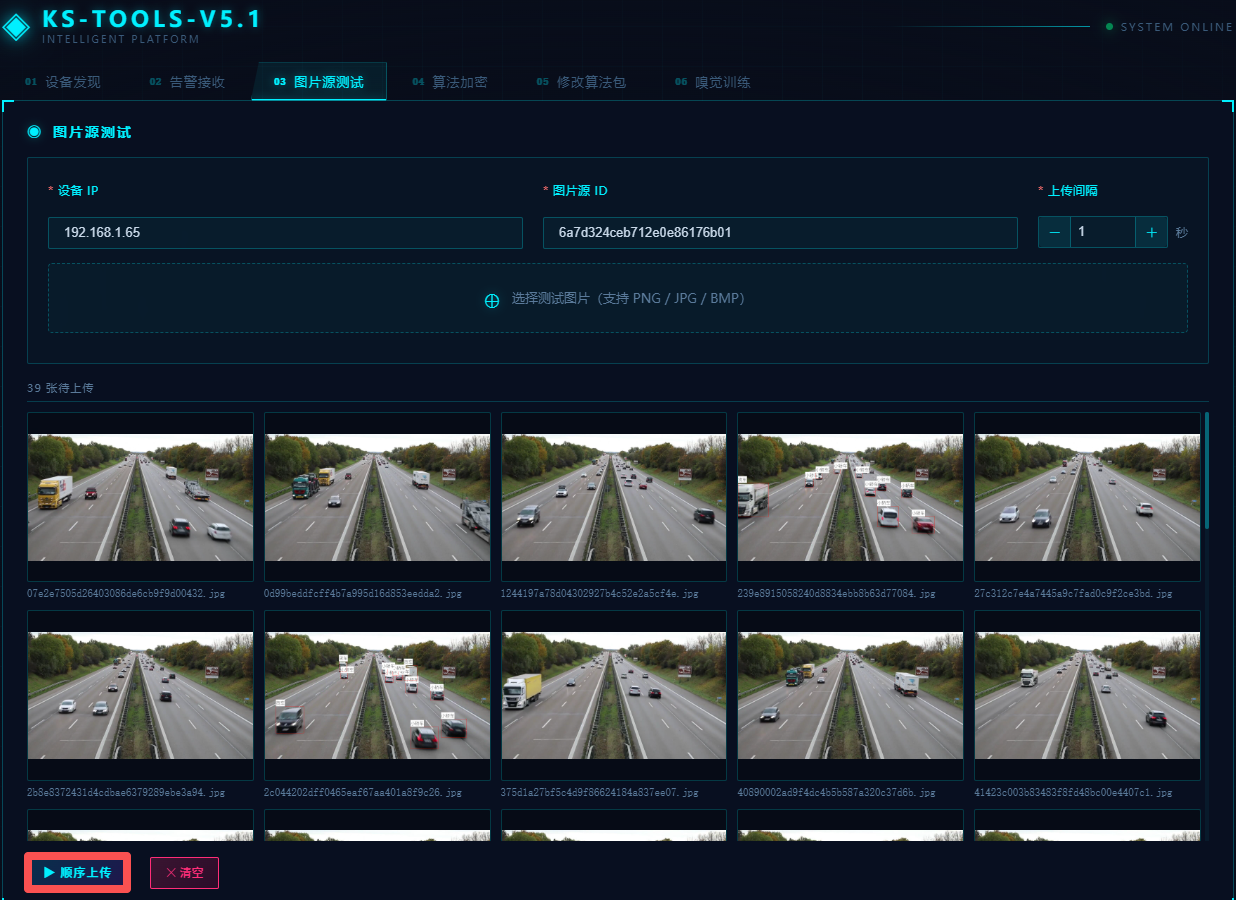
Task: Click the 图片源测试 section heading icon
Action: (34, 132)
